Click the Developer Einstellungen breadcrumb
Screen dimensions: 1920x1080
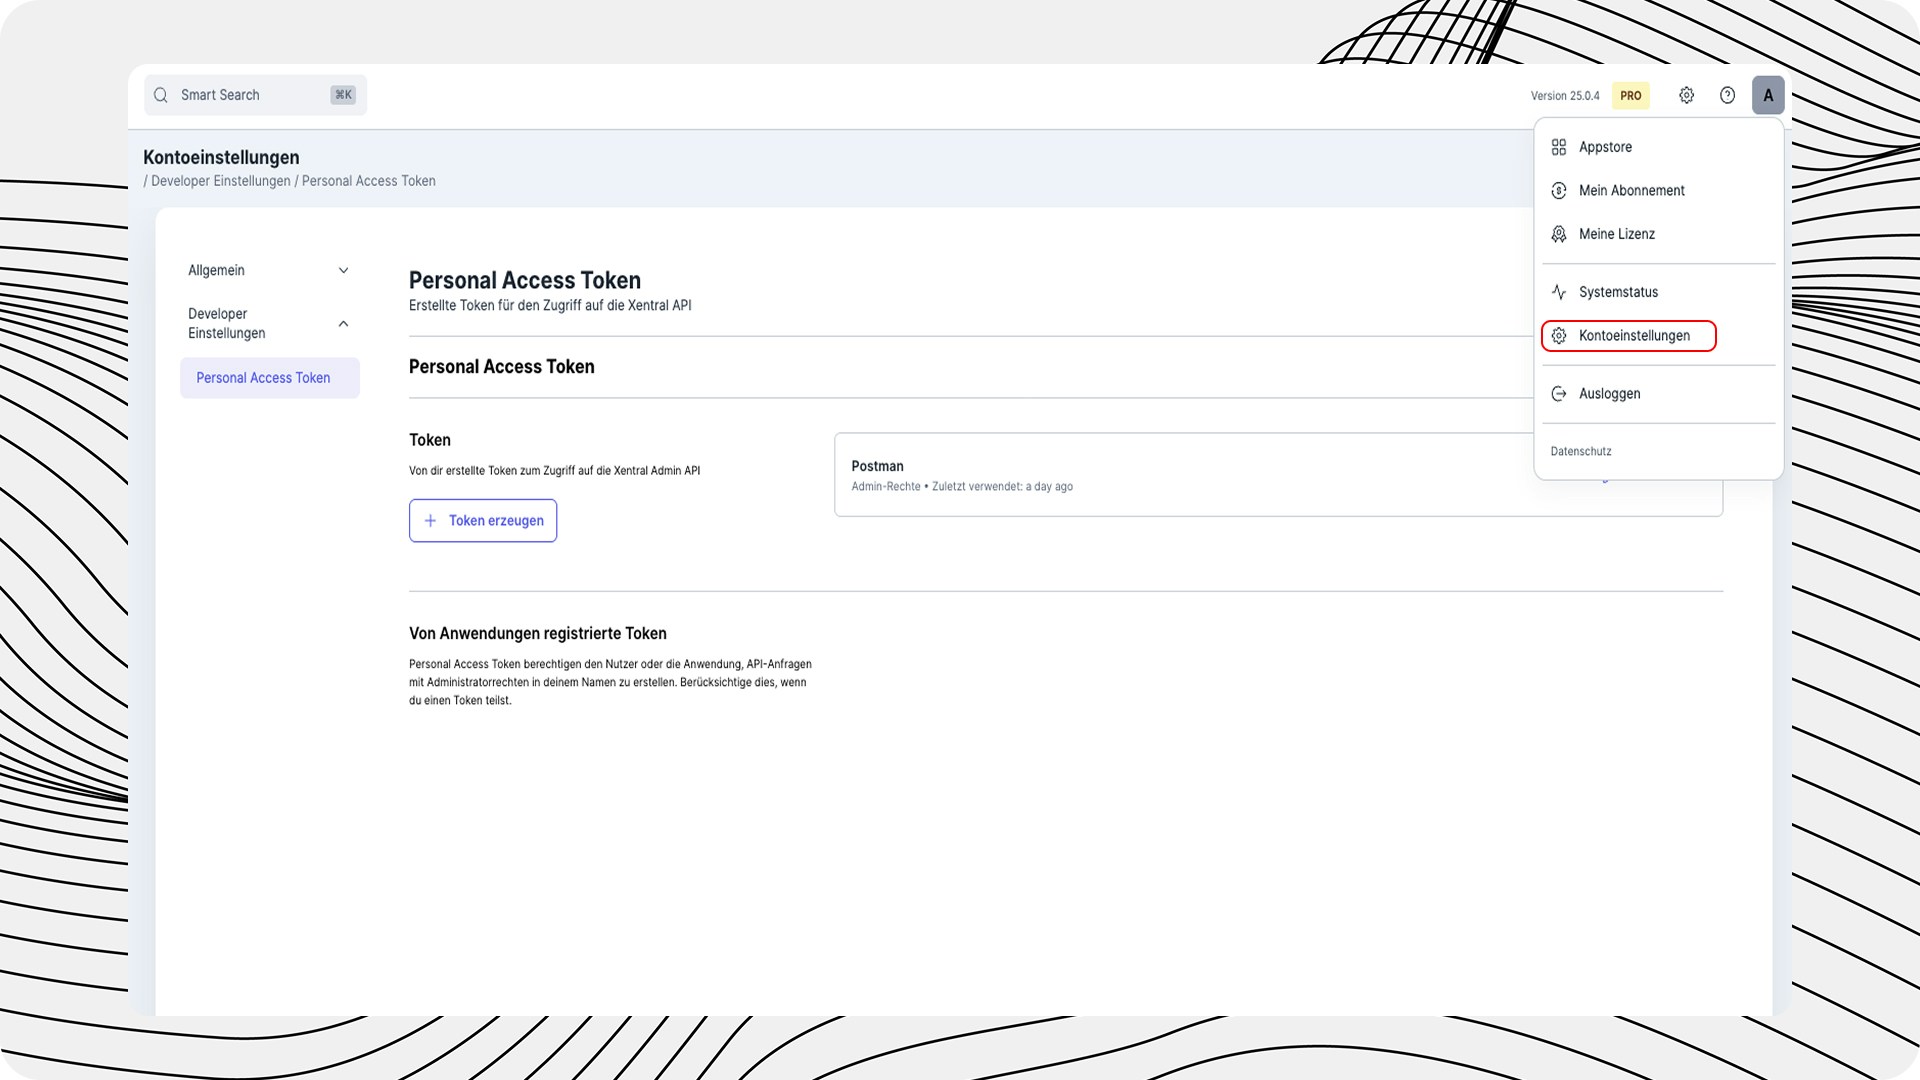[x=221, y=181]
